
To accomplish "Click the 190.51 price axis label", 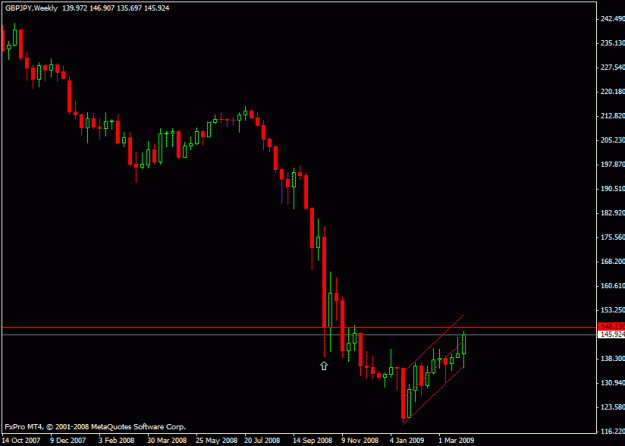I will 613,189.
